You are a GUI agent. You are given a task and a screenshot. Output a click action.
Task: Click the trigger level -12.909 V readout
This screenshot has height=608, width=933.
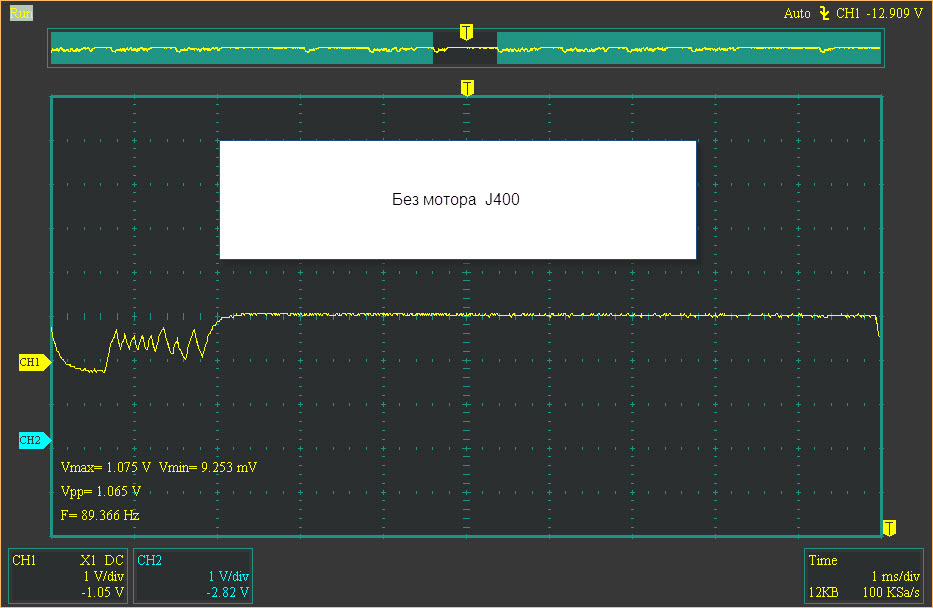pyautogui.click(x=894, y=13)
